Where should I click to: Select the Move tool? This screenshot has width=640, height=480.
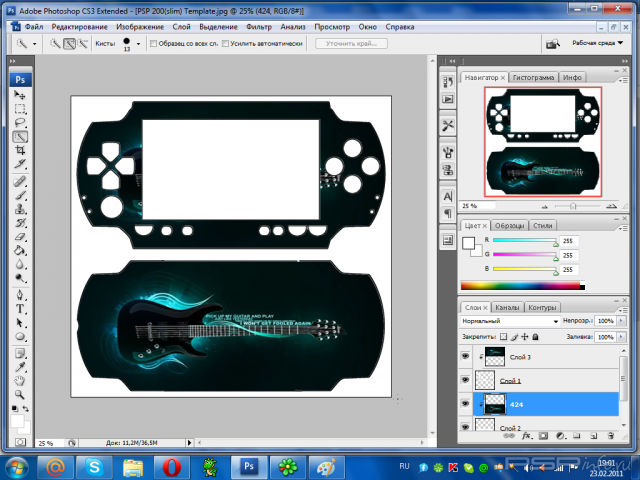pyautogui.click(x=20, y=94)
